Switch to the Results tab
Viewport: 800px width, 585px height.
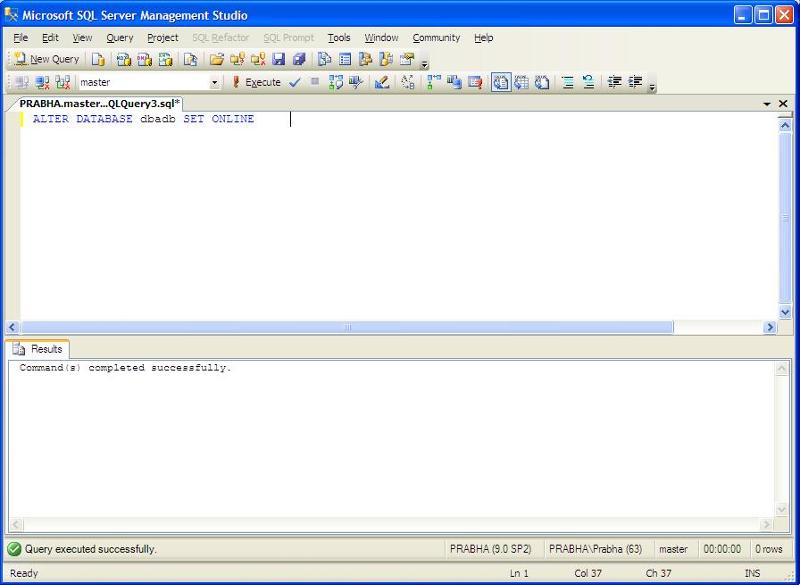tap(40, 349)
